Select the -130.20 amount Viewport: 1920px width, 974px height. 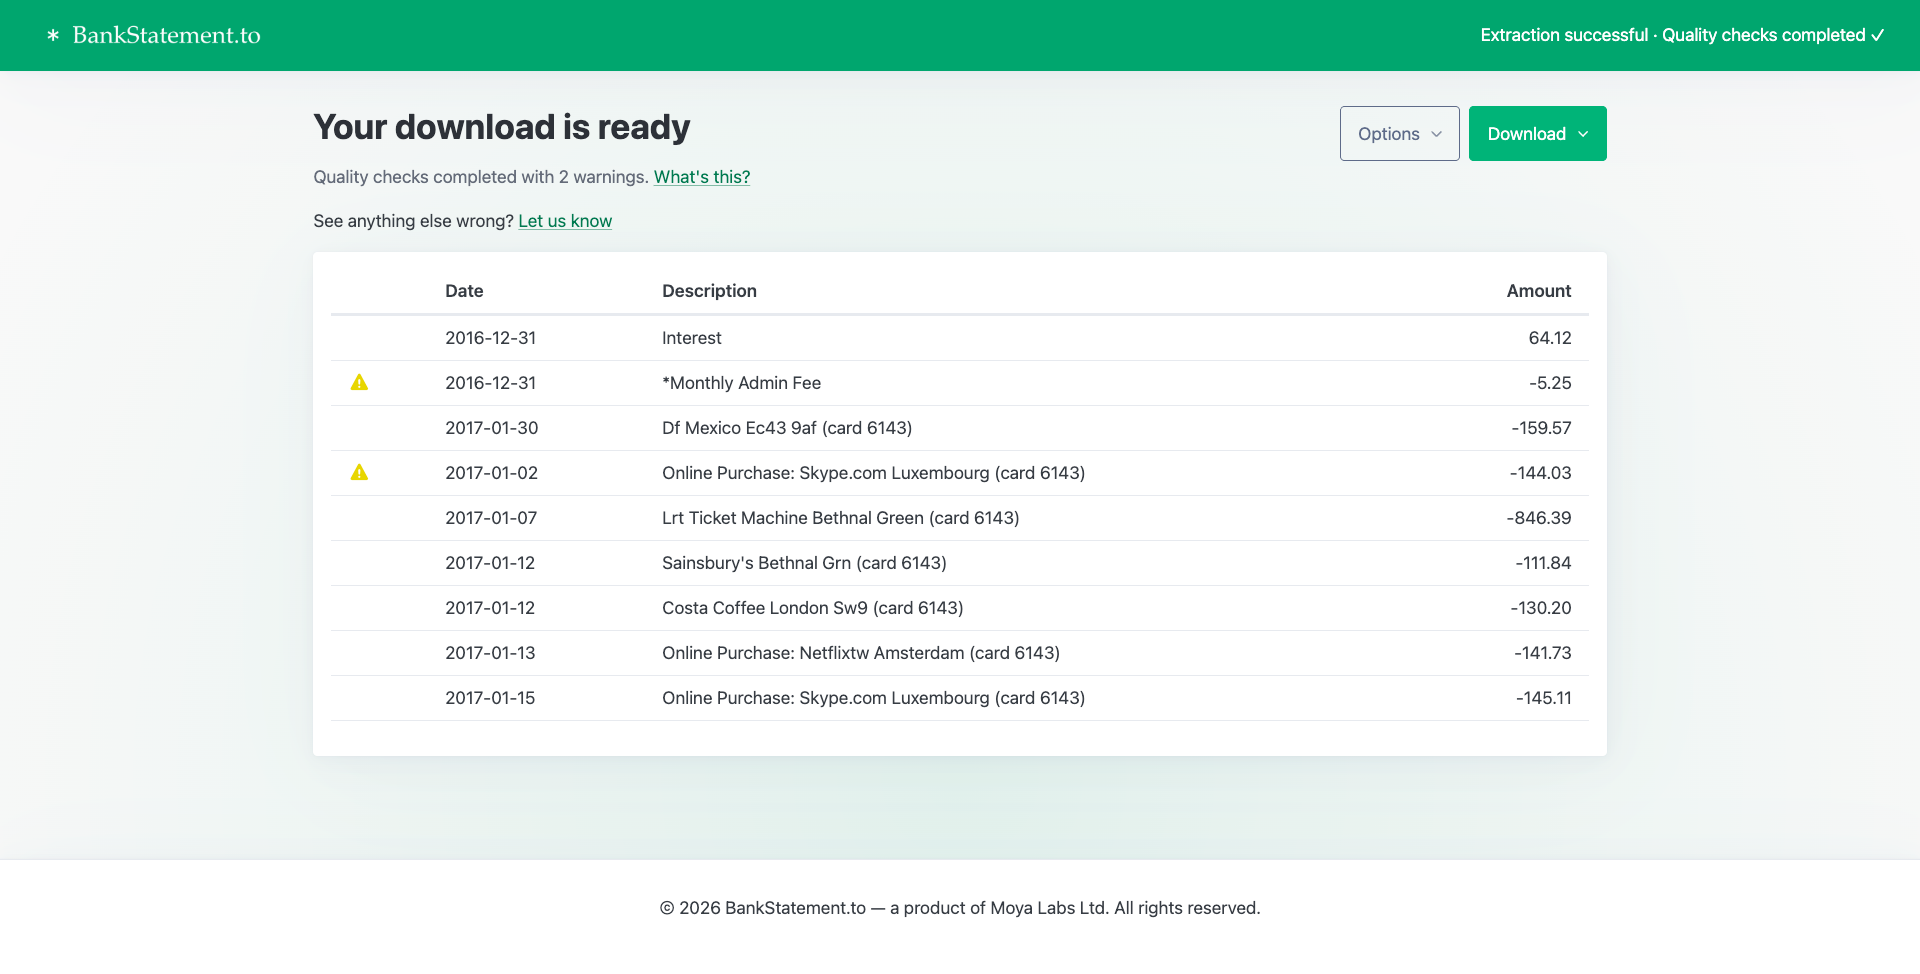(1541, 608)
